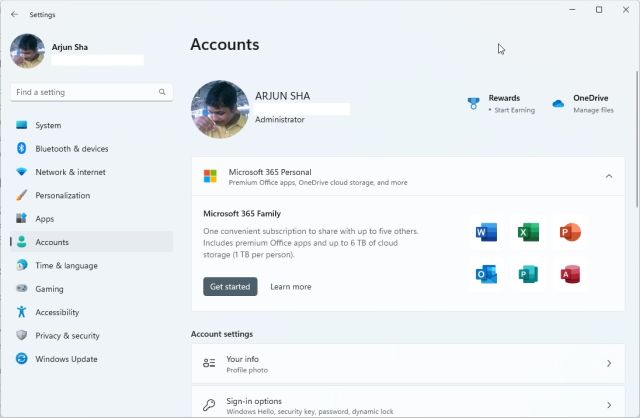Open Your info chevron arrow
This screenshot has height=418, width=640.
(609, 363)
